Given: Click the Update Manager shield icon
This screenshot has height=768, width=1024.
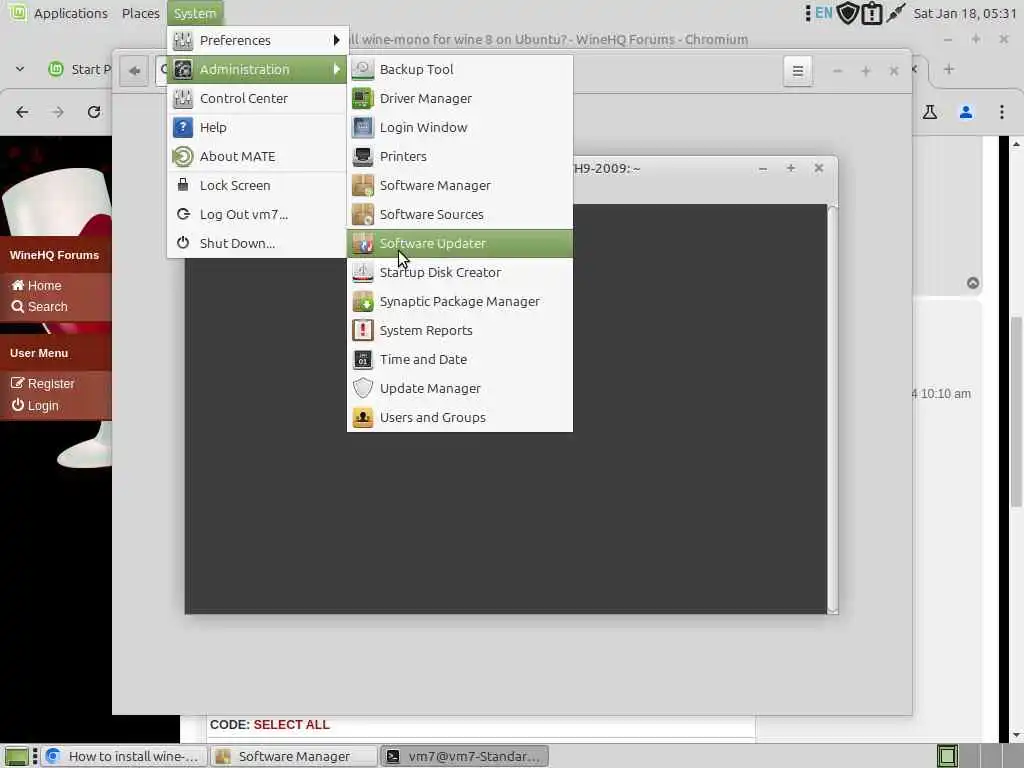Looking at the screenshot, I should (362, 388).
